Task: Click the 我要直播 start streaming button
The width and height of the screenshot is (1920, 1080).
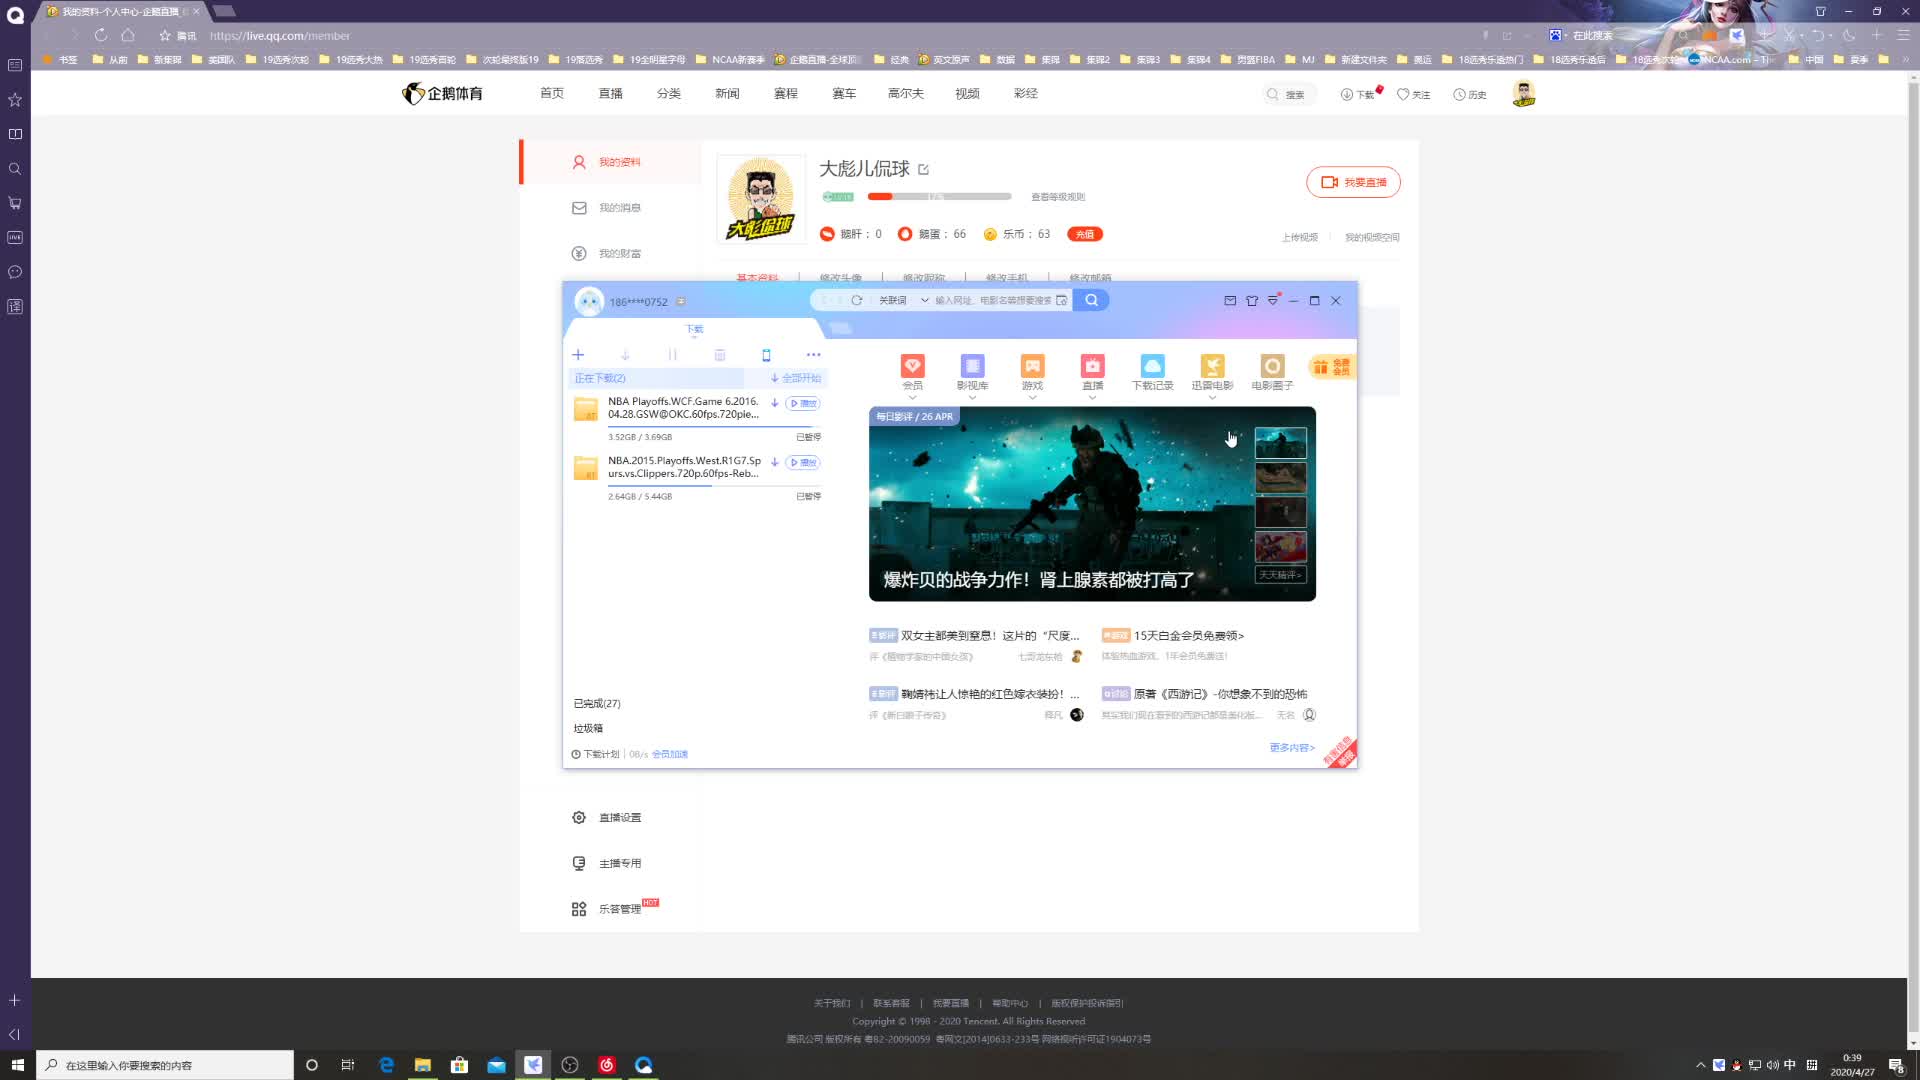Action: [x=1353, y=182]
